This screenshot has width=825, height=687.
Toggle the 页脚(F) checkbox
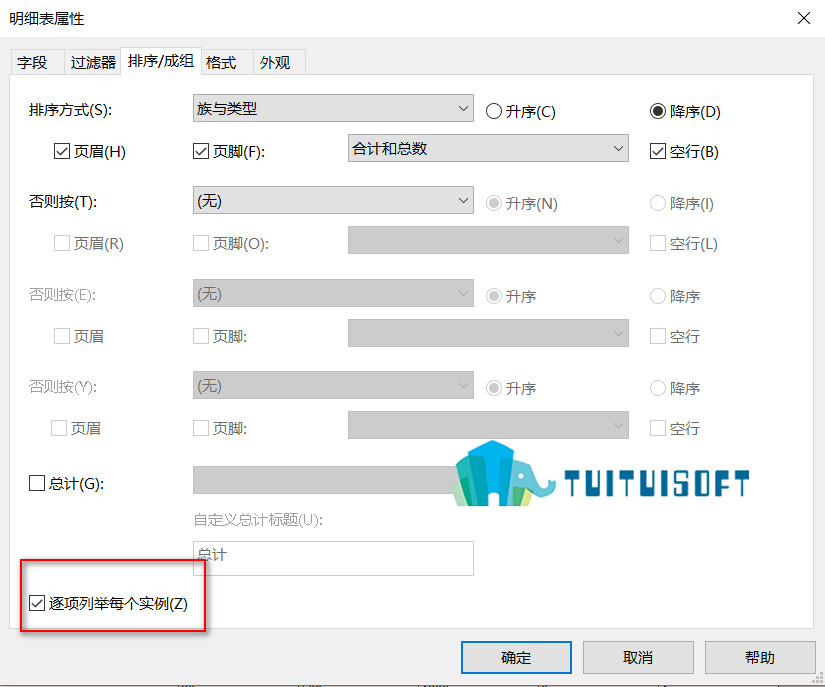[201, 151]
